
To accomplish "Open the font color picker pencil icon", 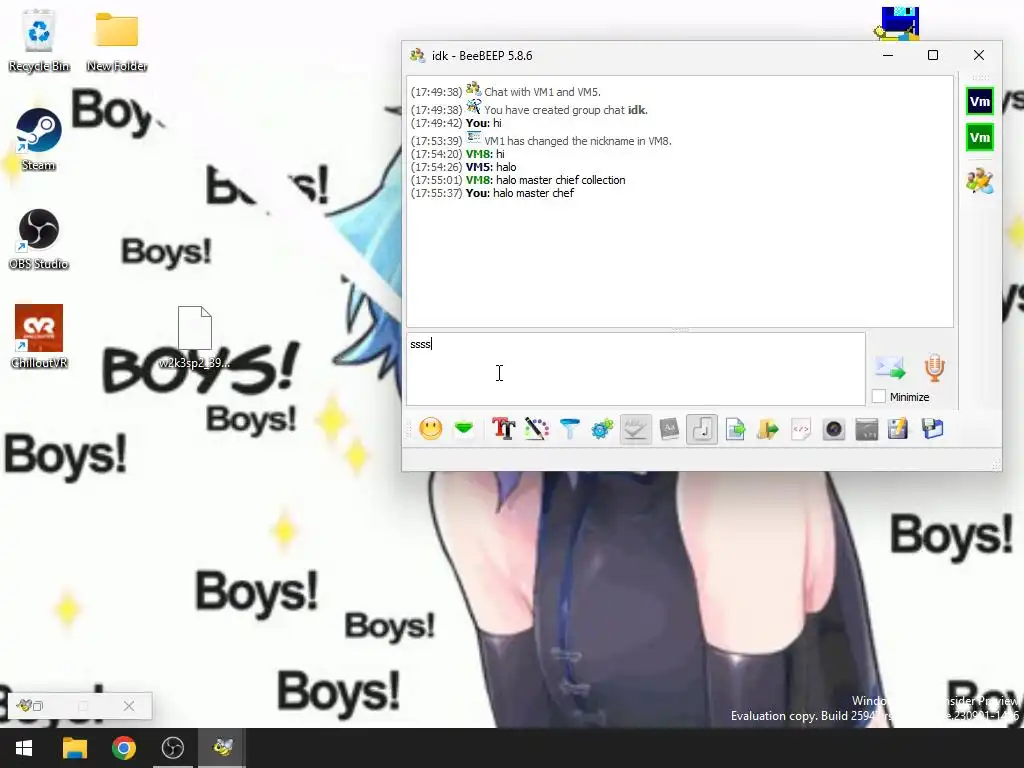I will [536, 429].
